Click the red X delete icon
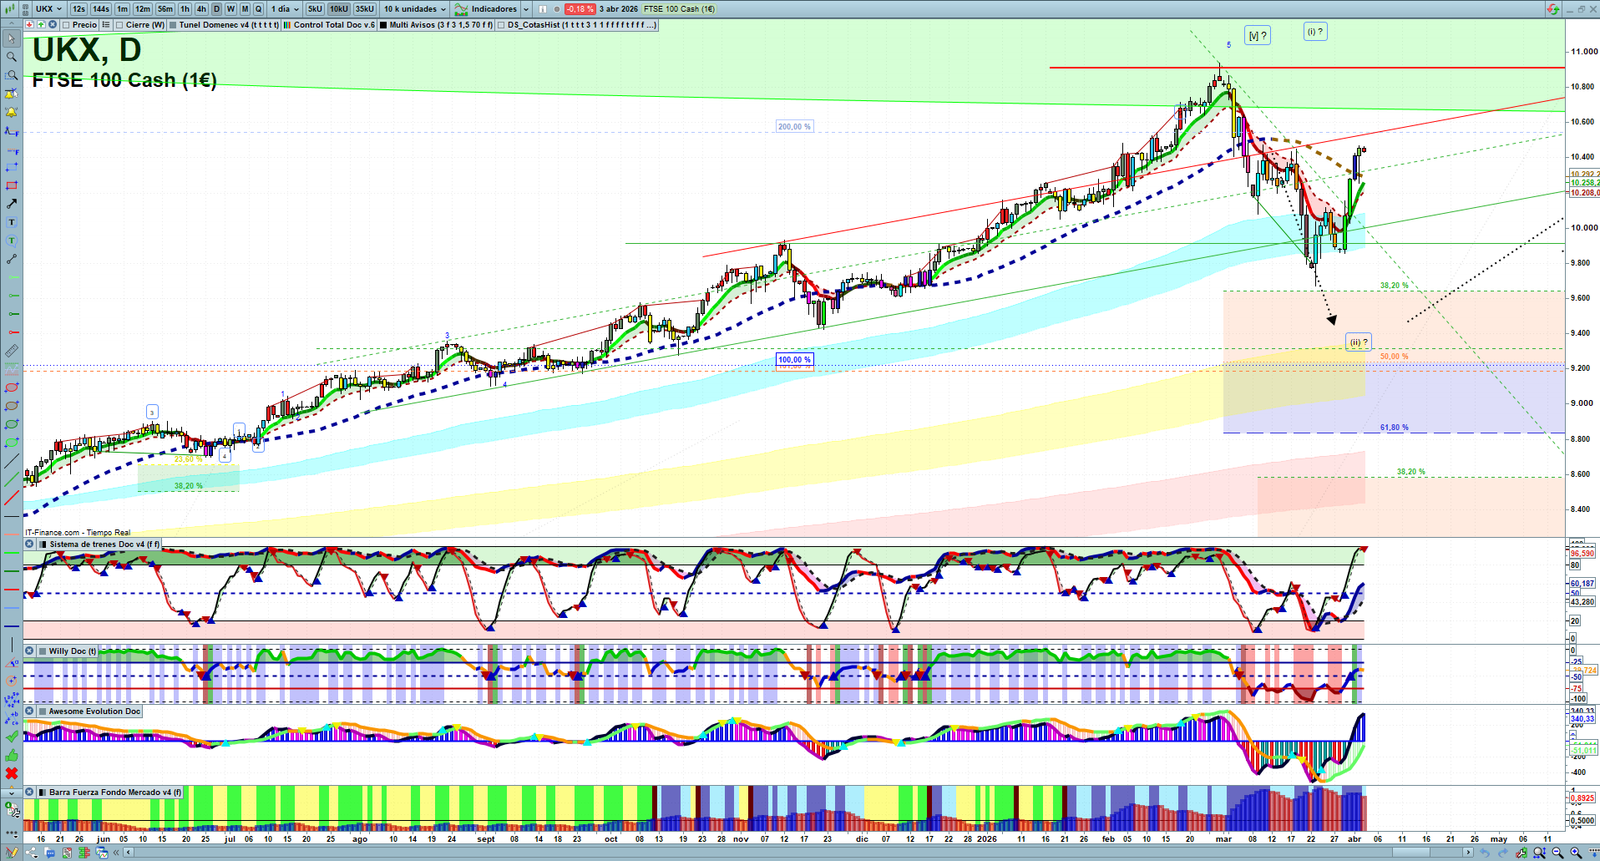Screen dimensions: 1600x861 (x=11, y=774)
